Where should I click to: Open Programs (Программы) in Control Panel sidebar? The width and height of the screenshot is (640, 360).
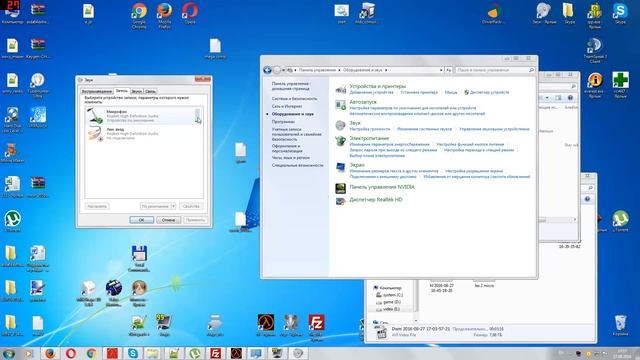pyautogui.click(x=283, y=122)
